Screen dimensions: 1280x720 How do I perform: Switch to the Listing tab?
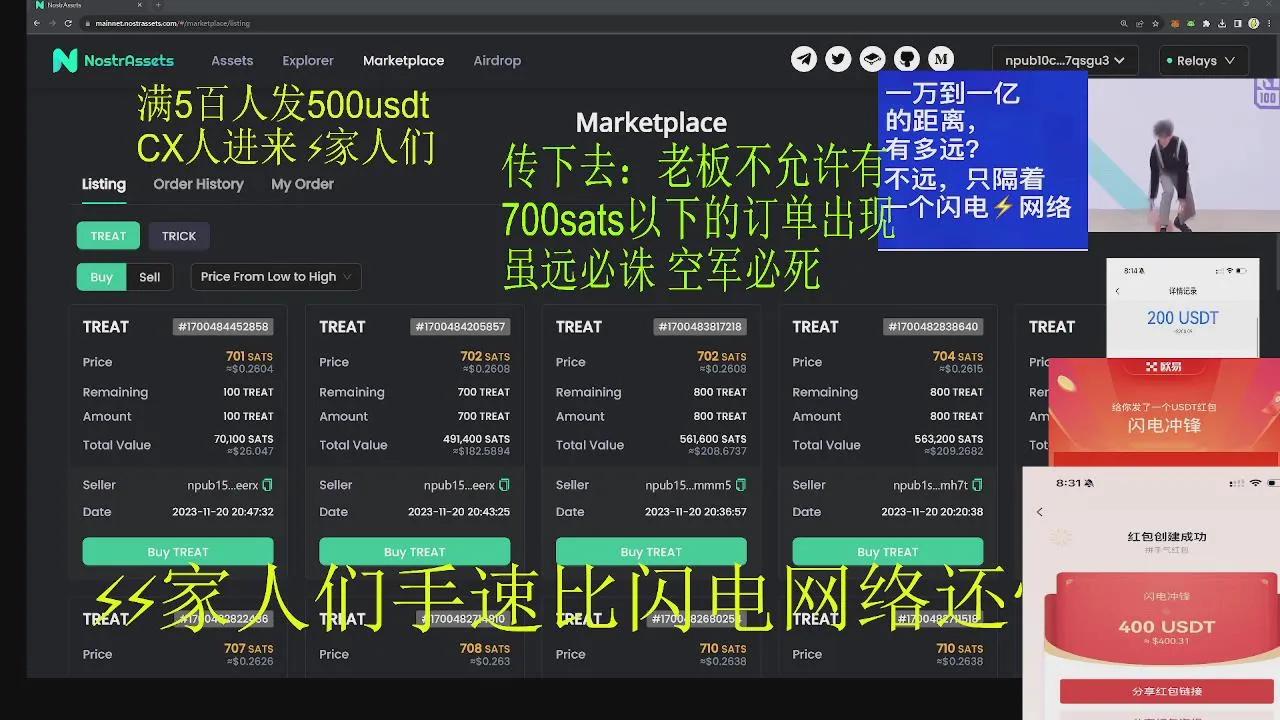click(104, 184)
